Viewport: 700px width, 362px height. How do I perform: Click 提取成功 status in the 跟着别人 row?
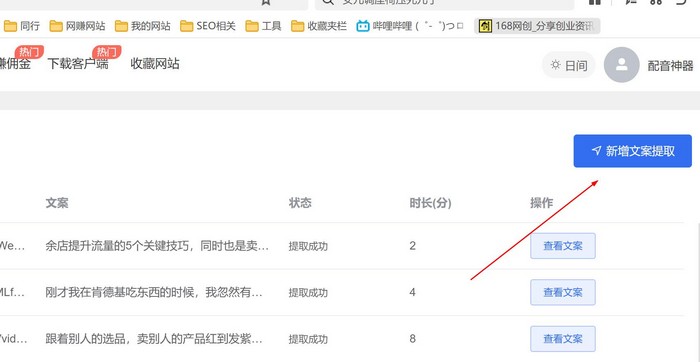click(x=308, y=339)
